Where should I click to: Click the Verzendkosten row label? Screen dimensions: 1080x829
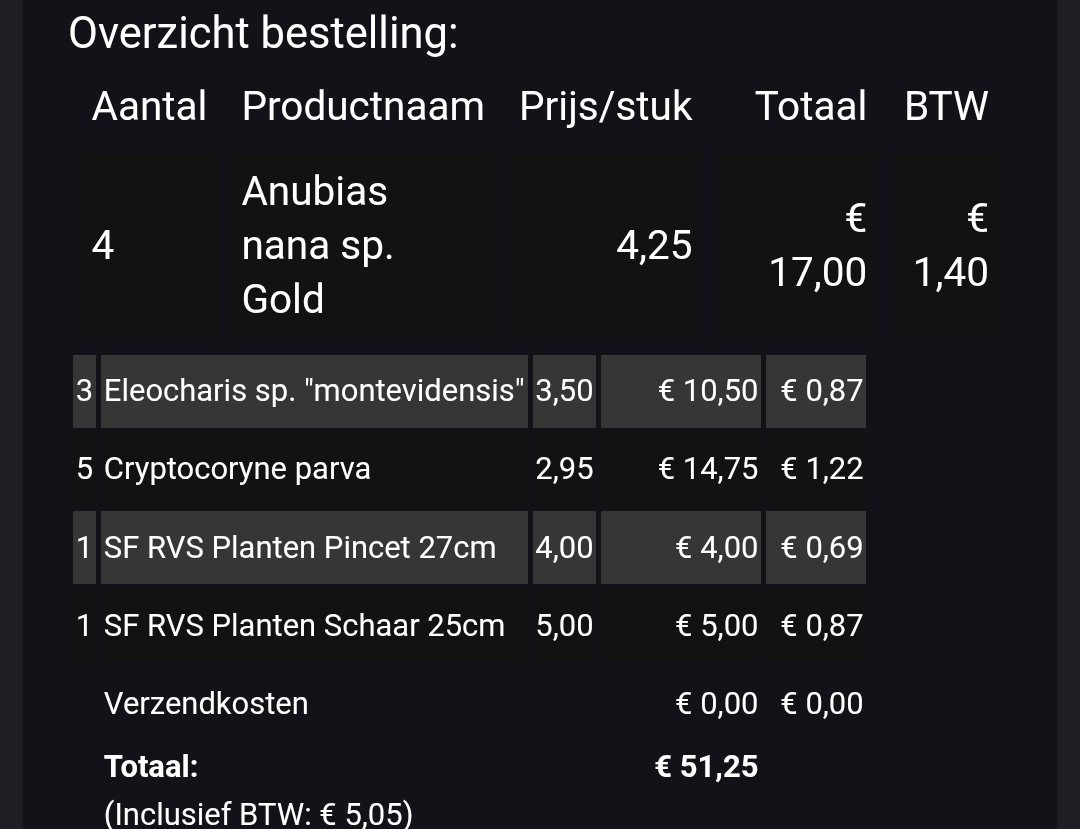(x=206, y=703)
